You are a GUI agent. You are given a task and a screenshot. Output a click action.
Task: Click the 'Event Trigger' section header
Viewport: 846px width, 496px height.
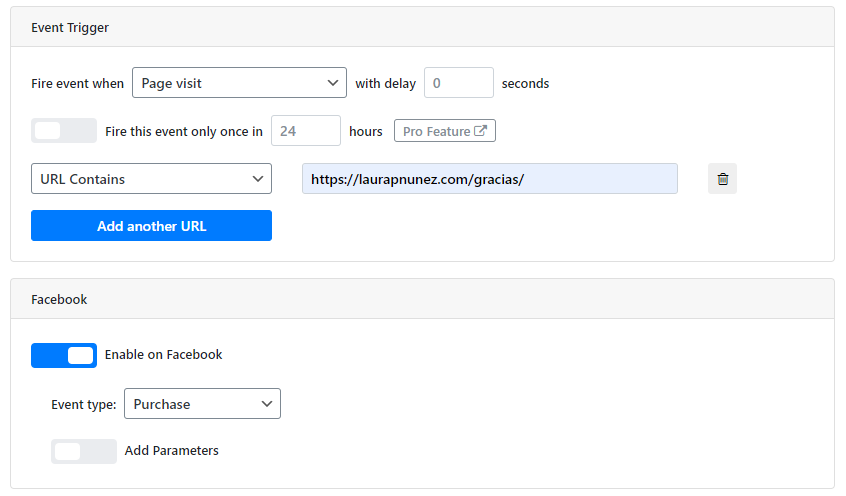click(x=70, y=28)
